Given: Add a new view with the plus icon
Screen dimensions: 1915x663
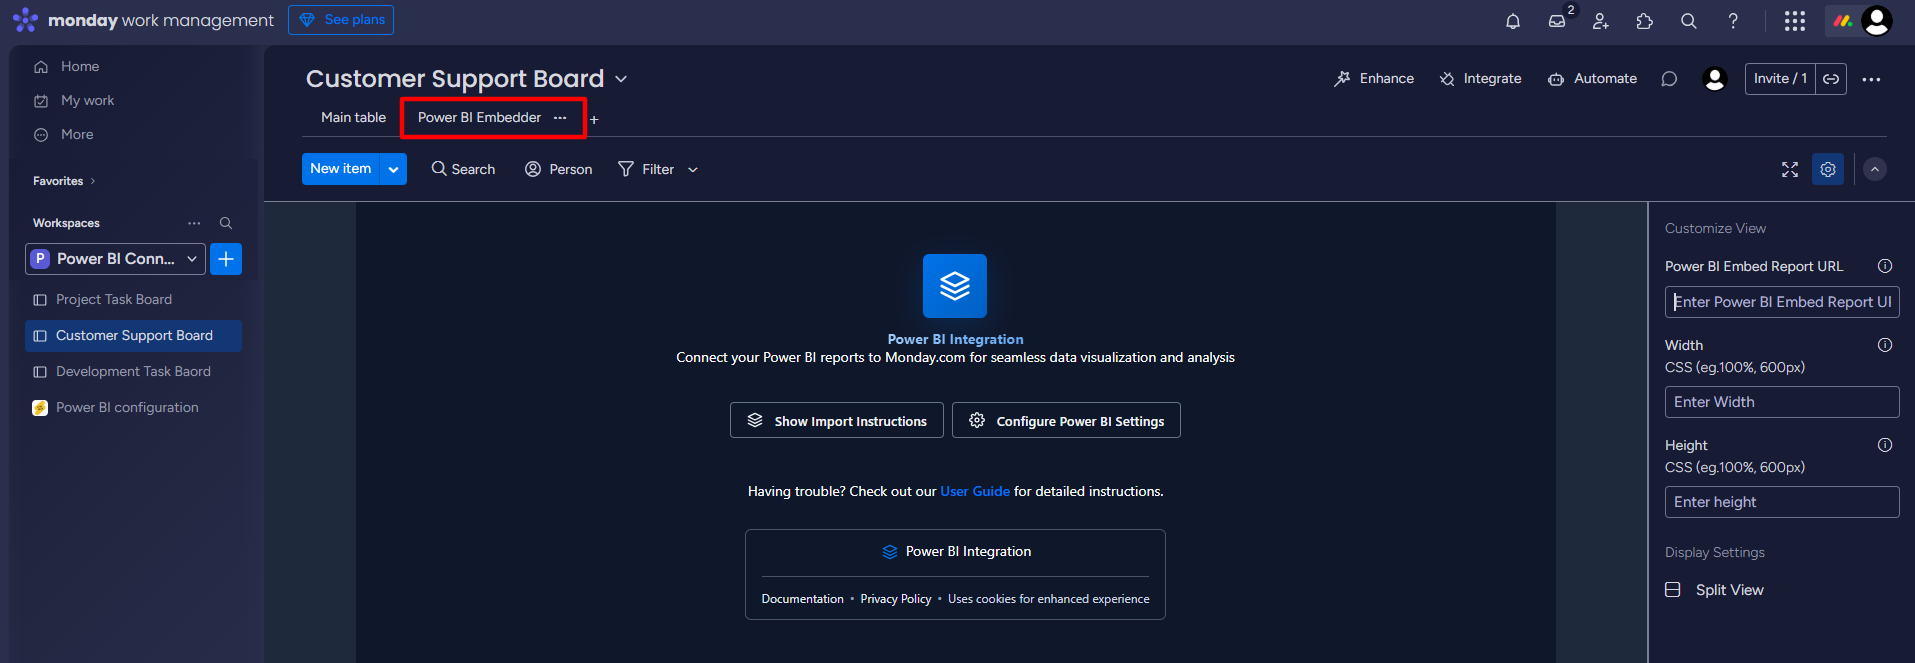Looking at the screenshot, I should tap(594, 120).
